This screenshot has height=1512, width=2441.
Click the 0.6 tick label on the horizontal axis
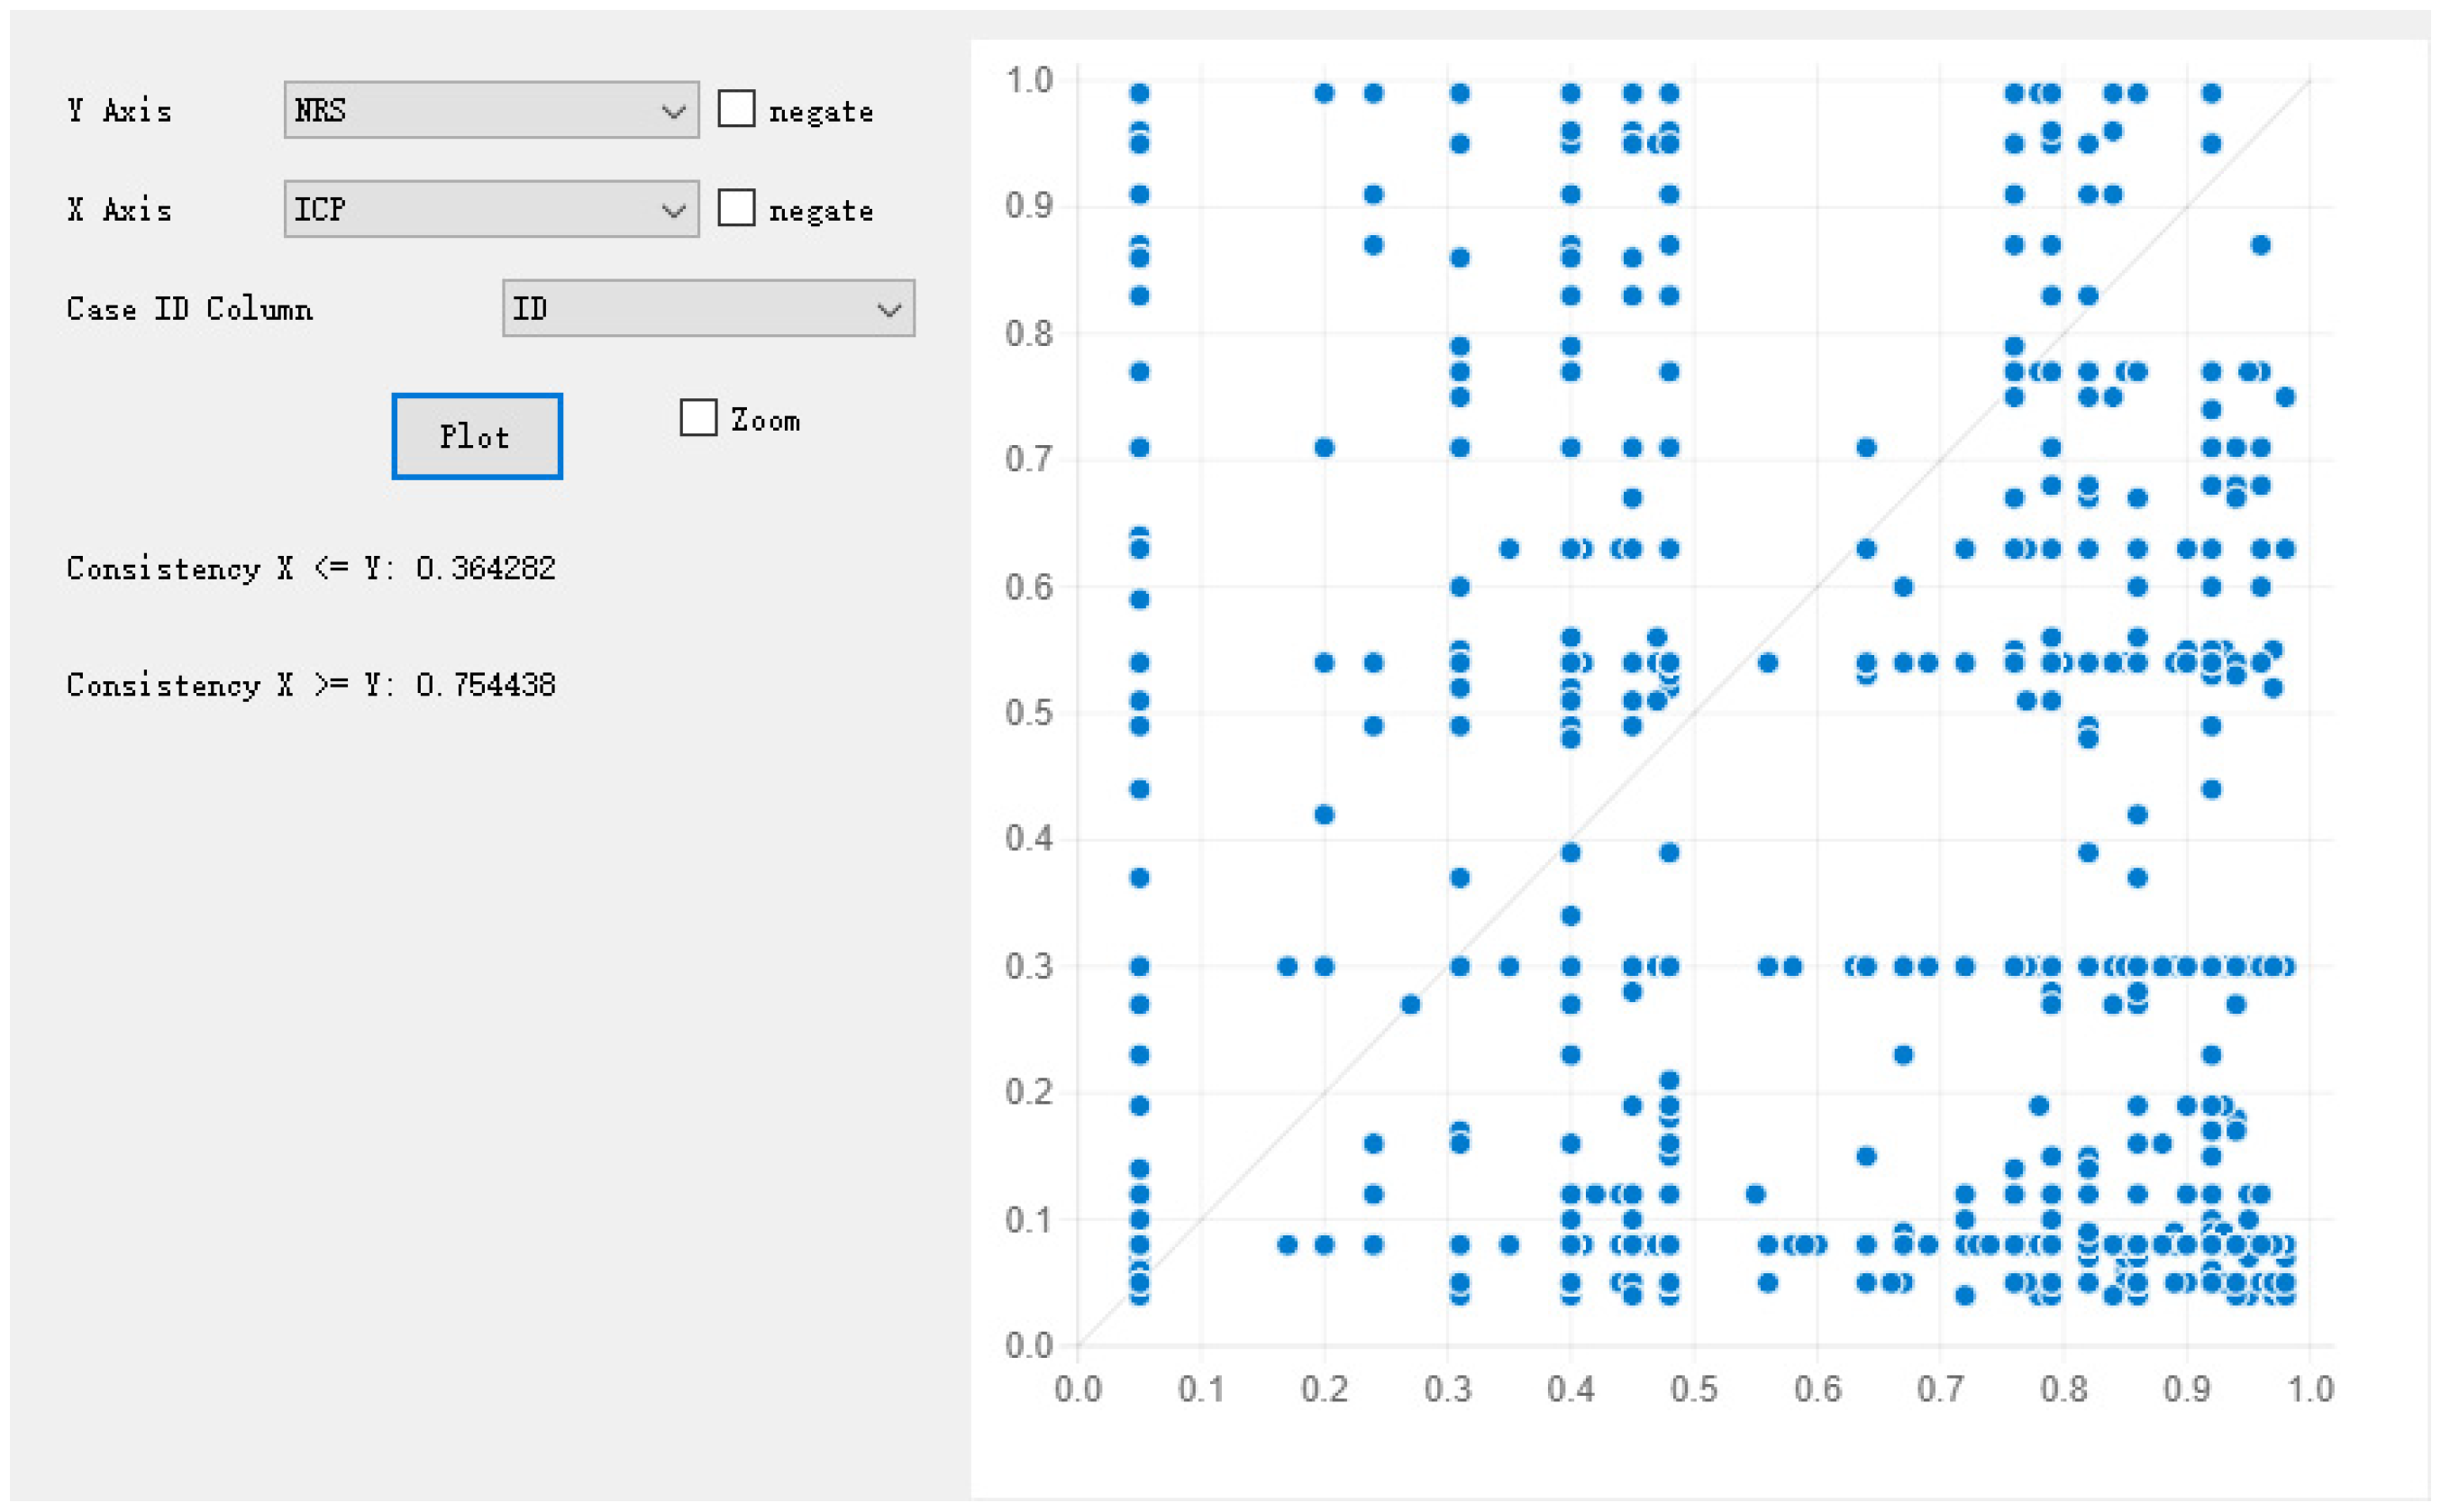pyautogui.click(x=1817, y=1389)
